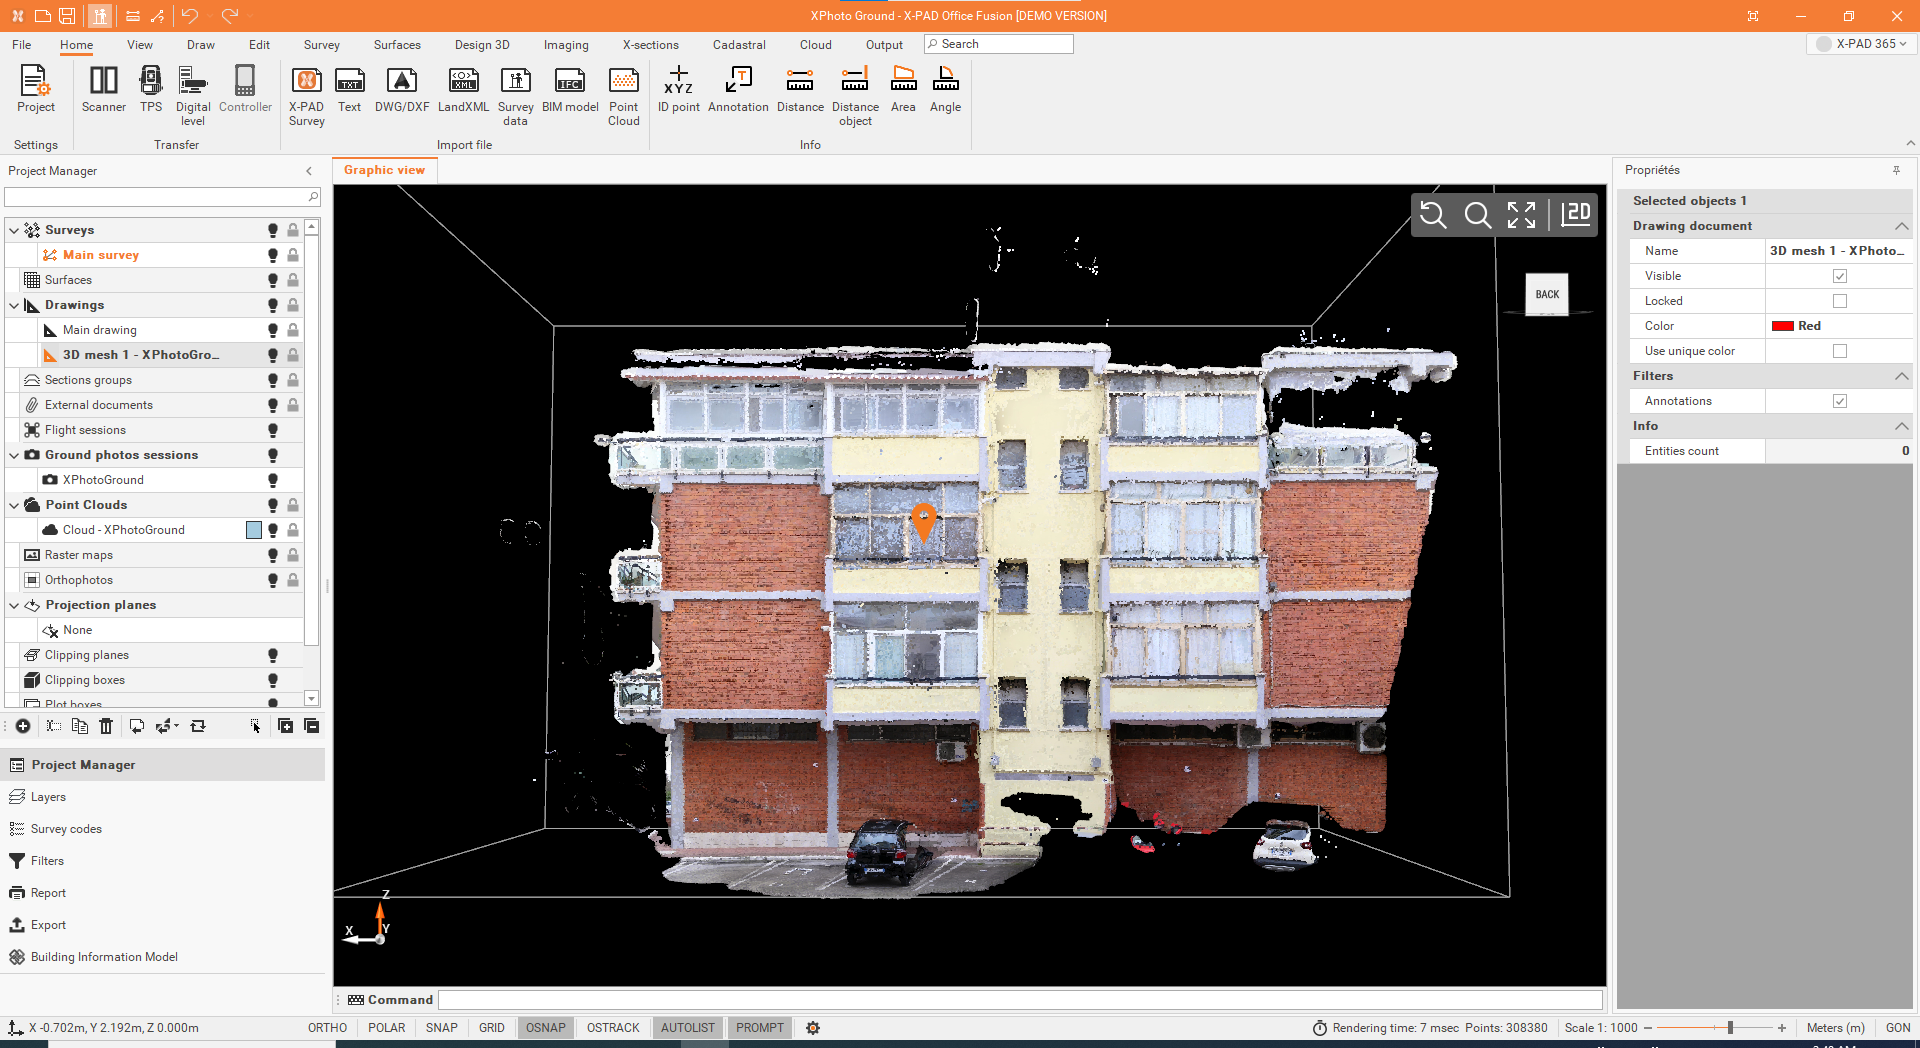Uncheck the Visible checkbox in properties

1840,276
